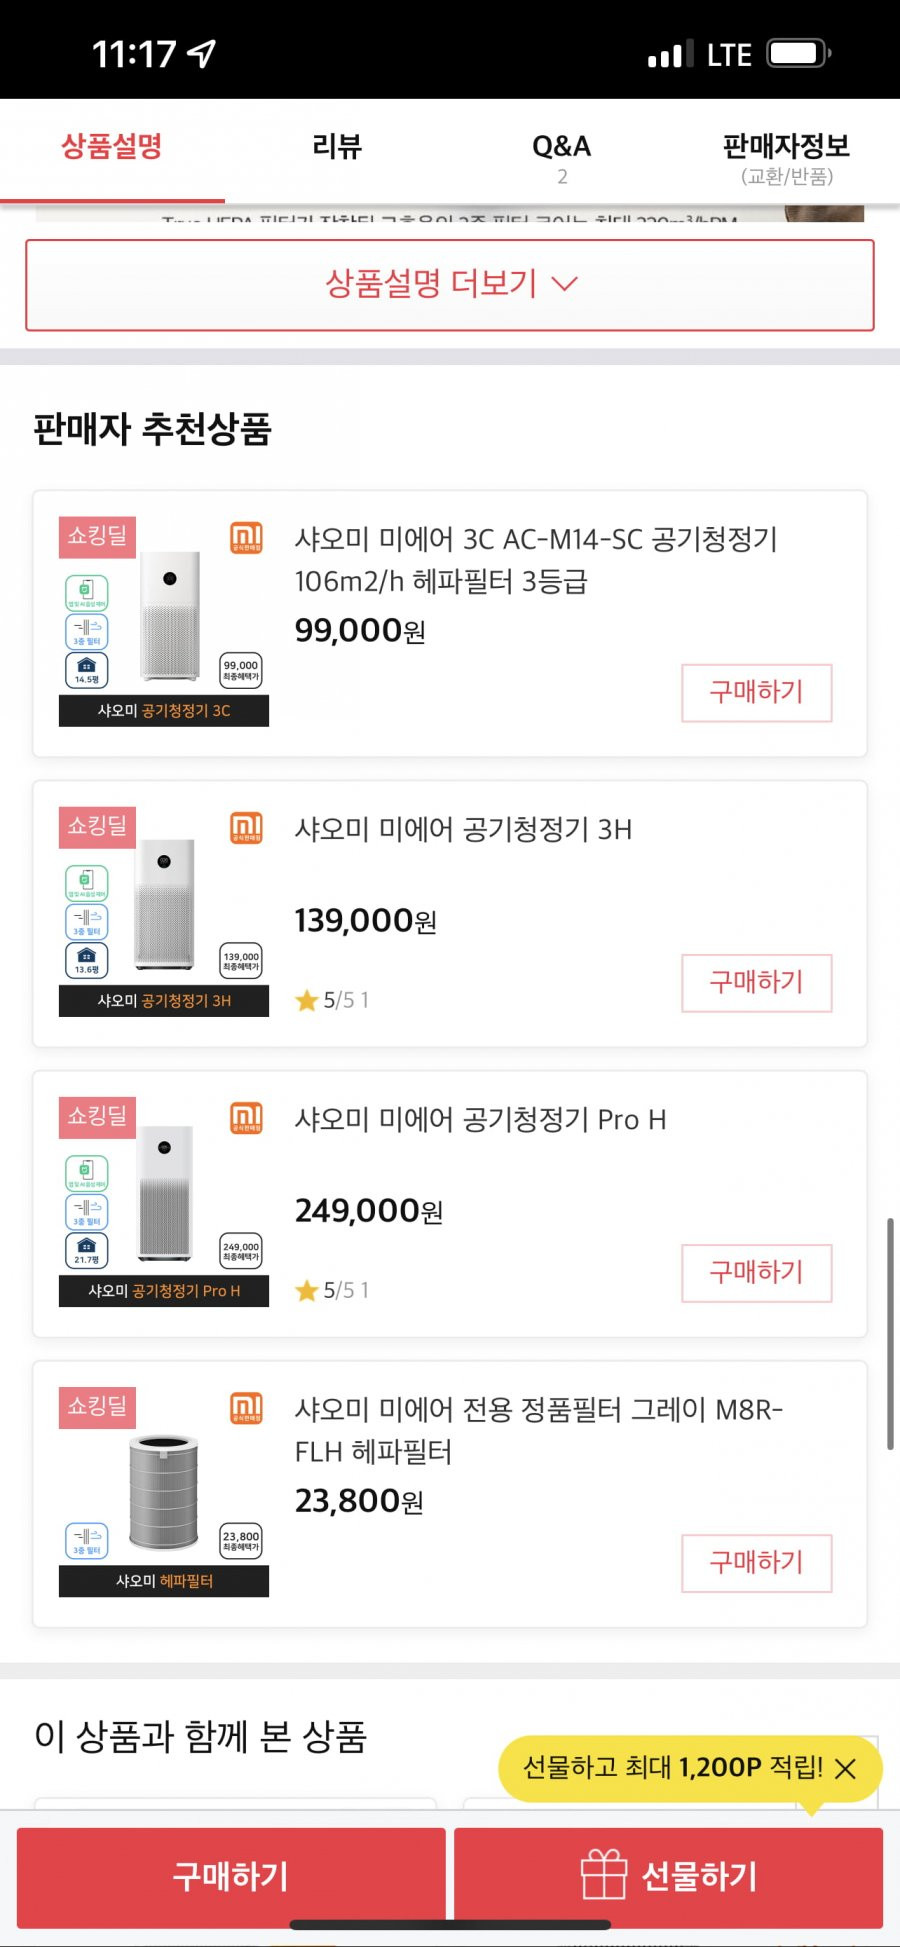Tap the gift box icon on 선물하기
The height and width of the screenshot is (1947, 900).
click(x=604, y=1874)
